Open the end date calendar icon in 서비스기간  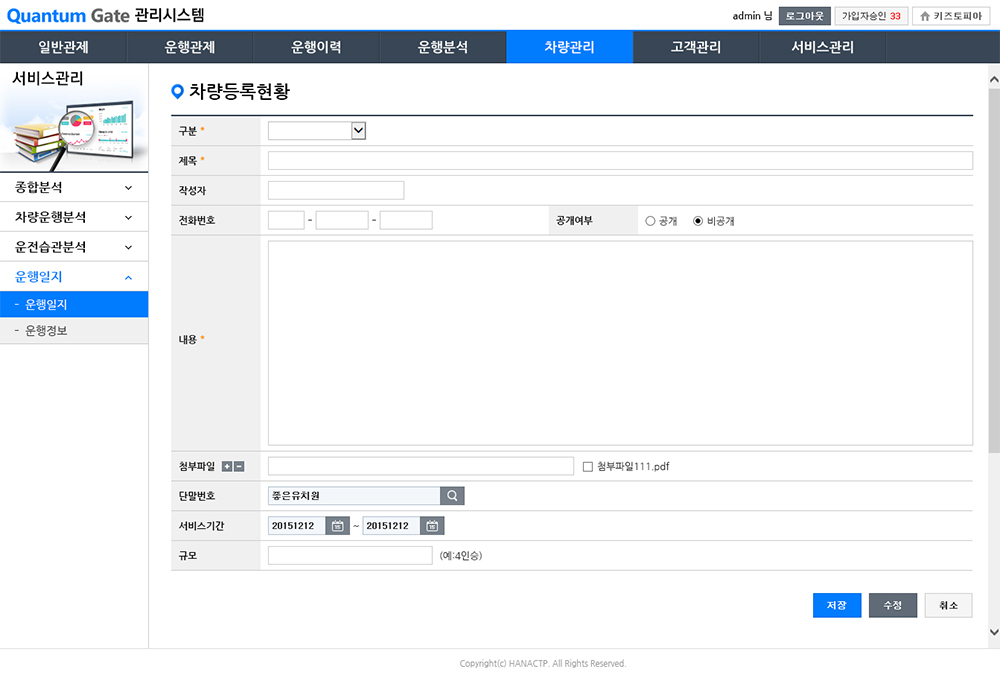[432, 526]
